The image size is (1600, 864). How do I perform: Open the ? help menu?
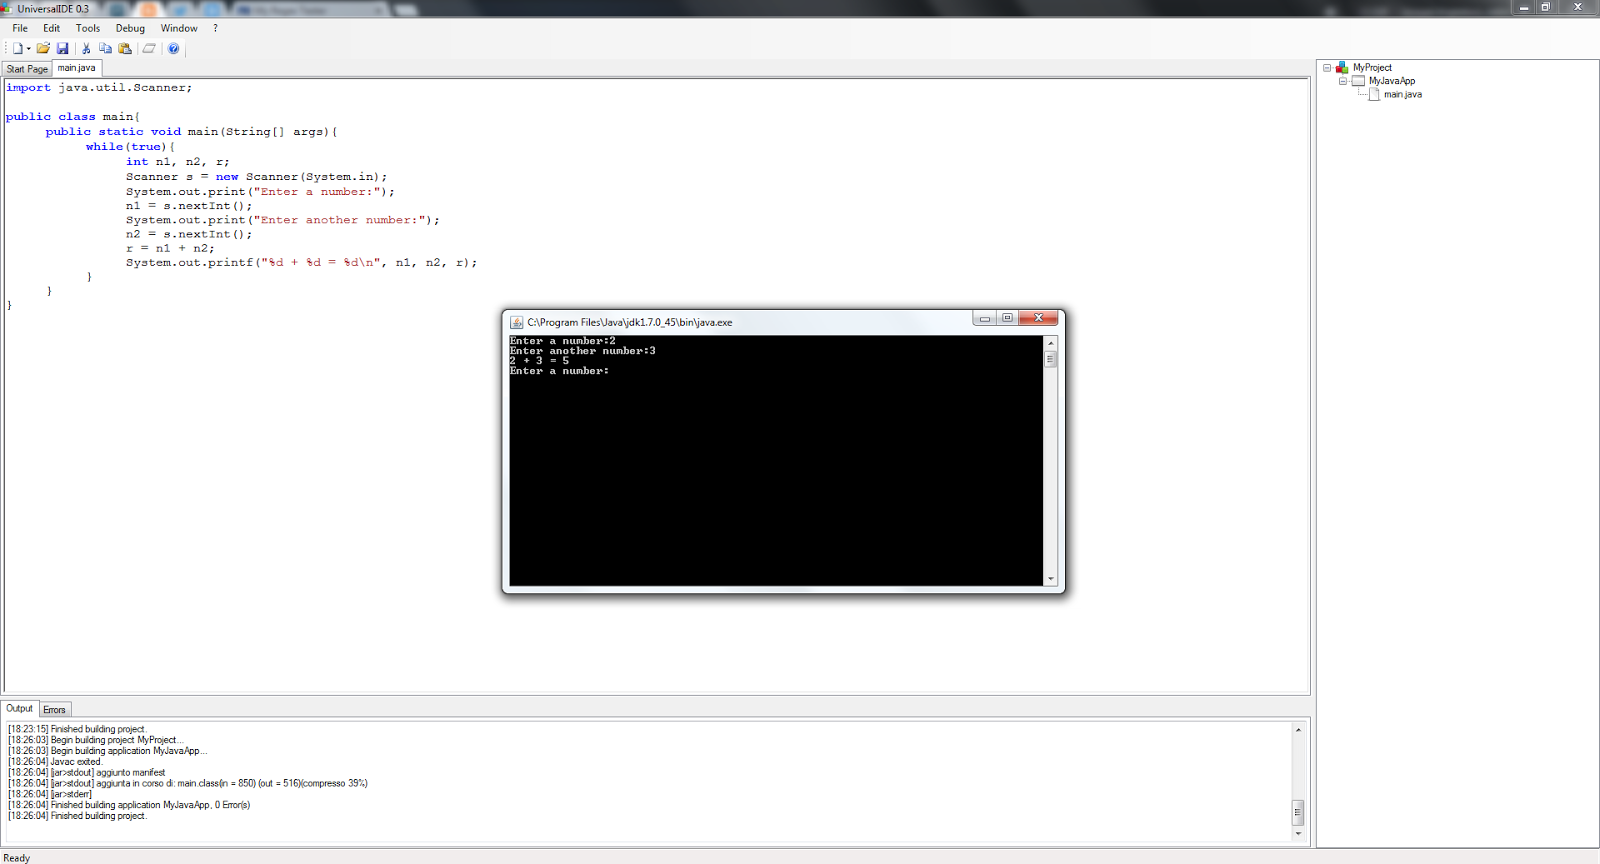215,28
